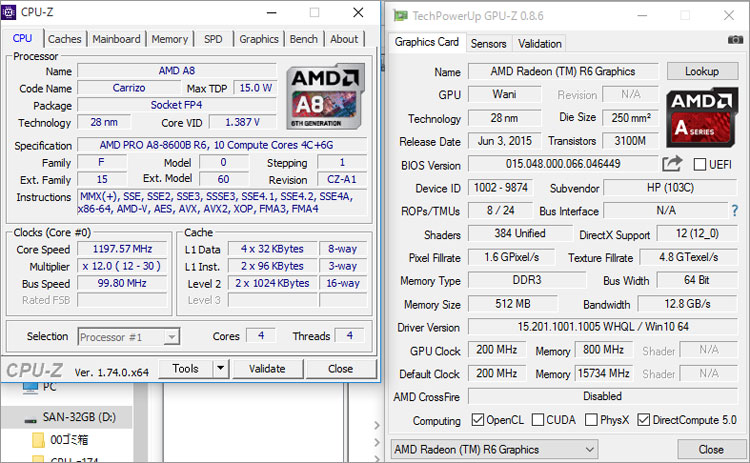Click the Shaders value 384 Unified

[520, 233]
